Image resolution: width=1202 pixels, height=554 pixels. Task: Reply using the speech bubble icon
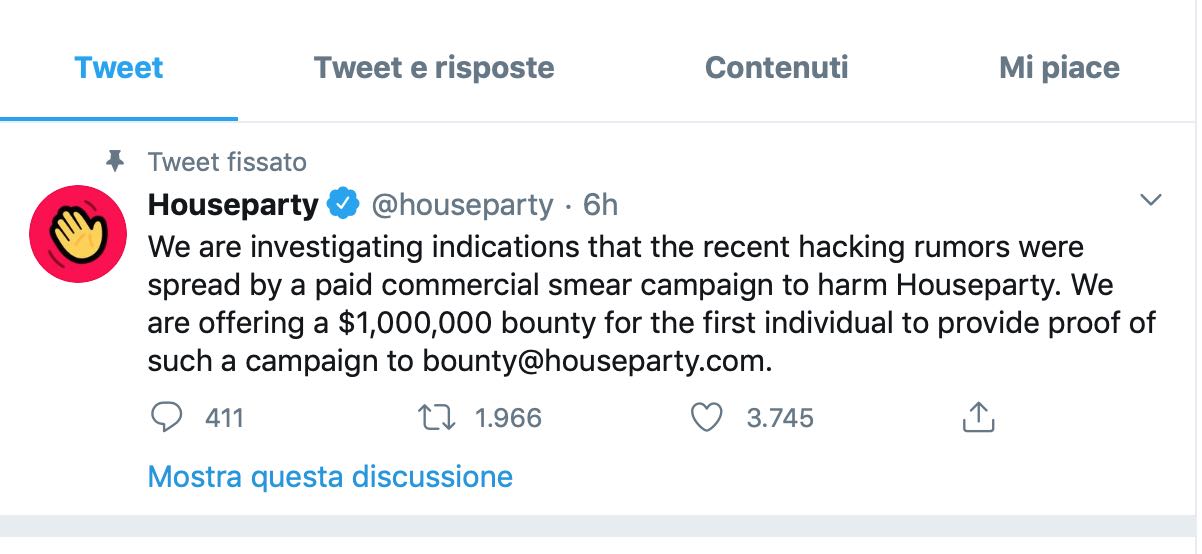[164, 416]
